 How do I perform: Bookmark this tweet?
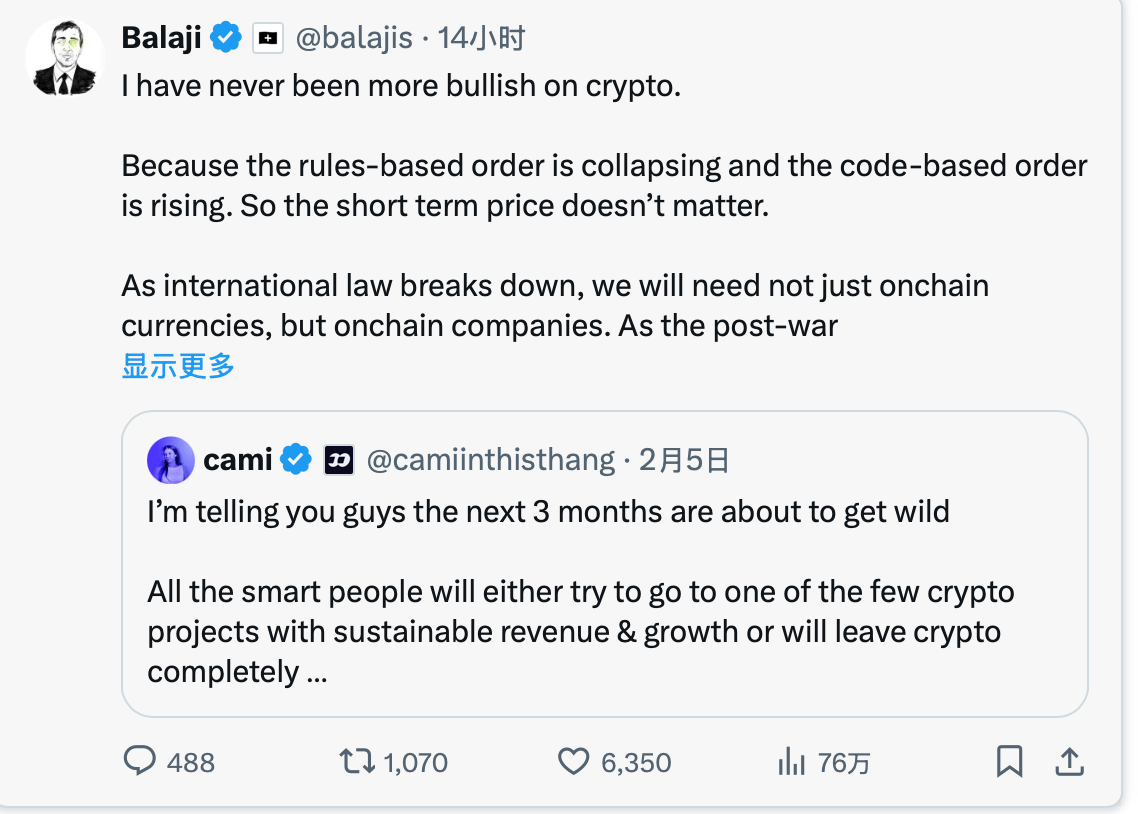[1010, 762]
